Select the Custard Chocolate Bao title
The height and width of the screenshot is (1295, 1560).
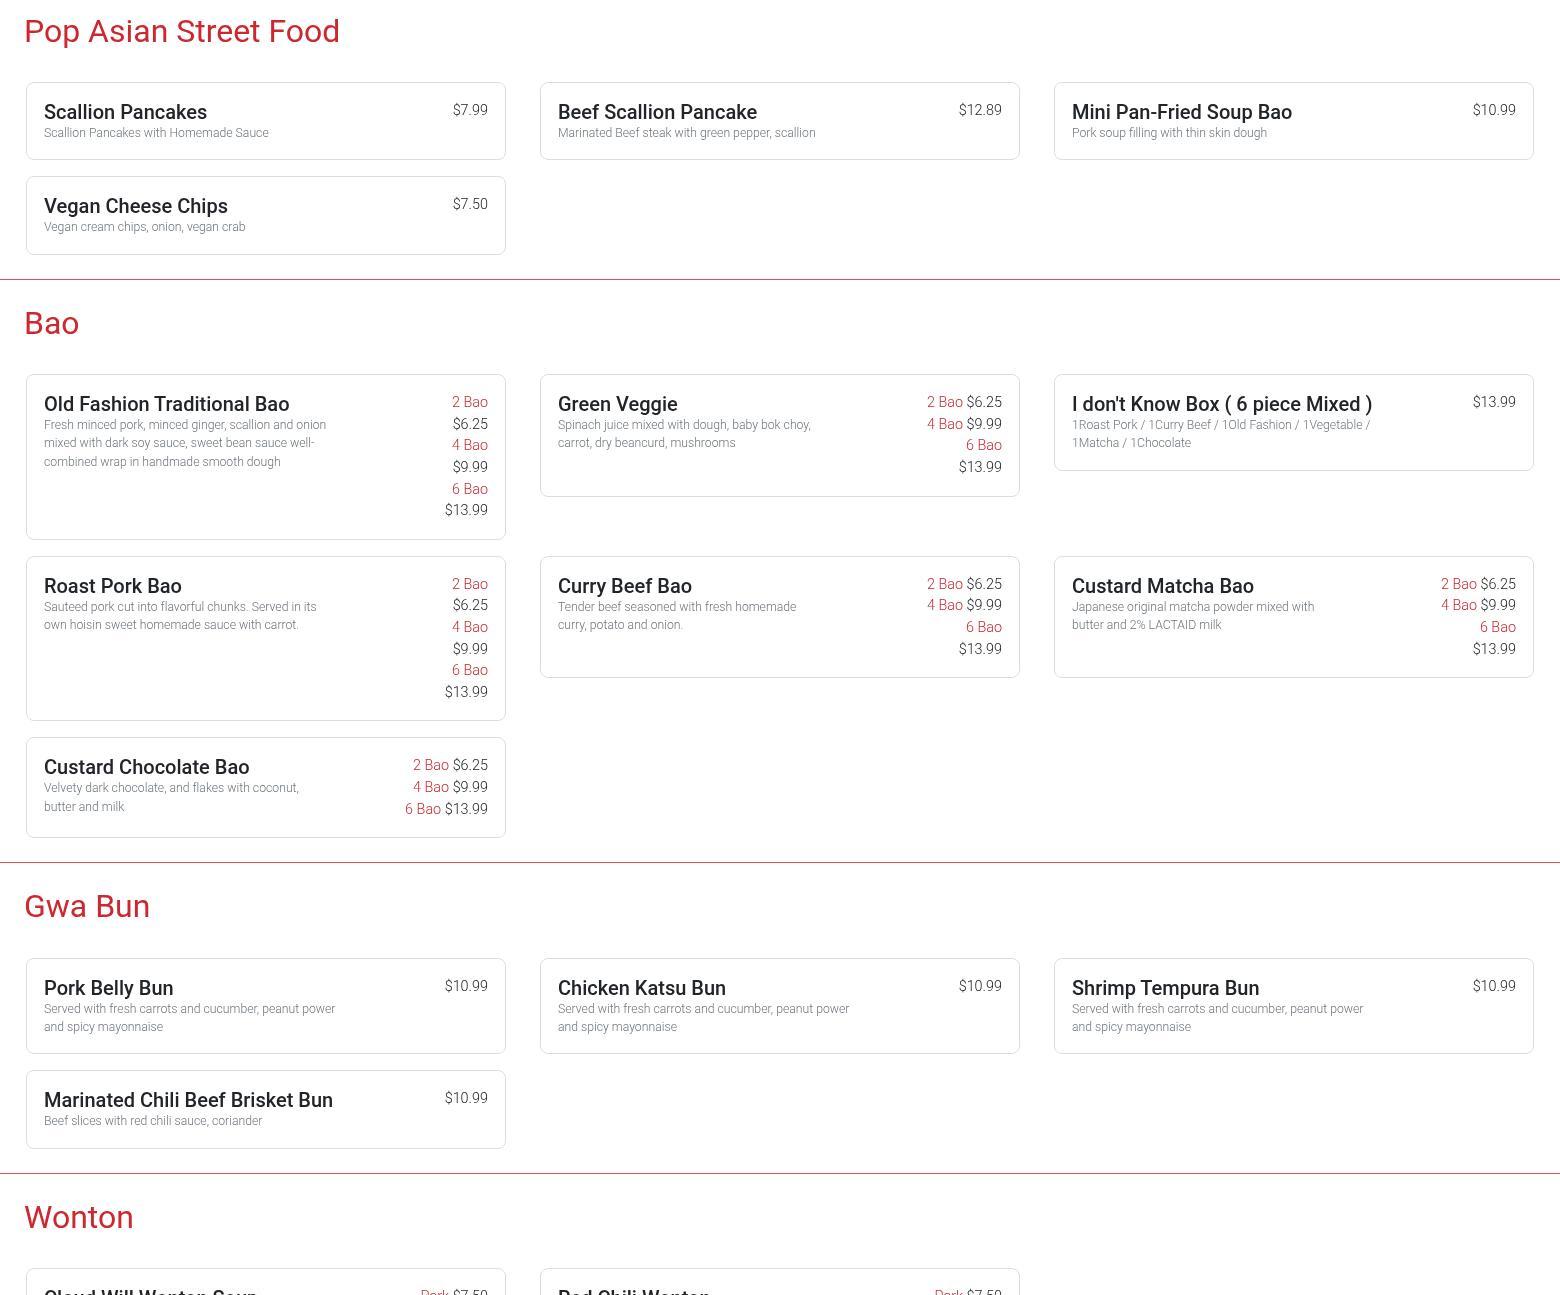click(147, 767)
